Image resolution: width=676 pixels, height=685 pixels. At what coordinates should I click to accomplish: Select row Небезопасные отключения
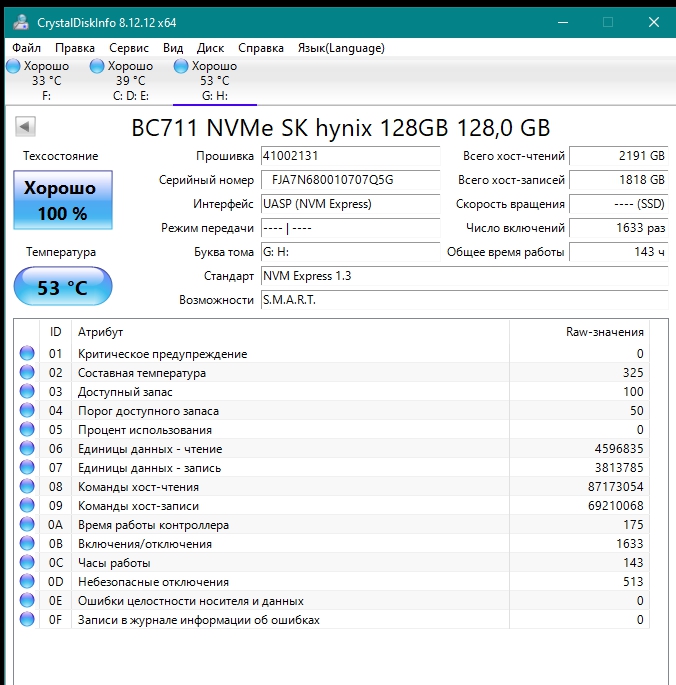point(332,581)
